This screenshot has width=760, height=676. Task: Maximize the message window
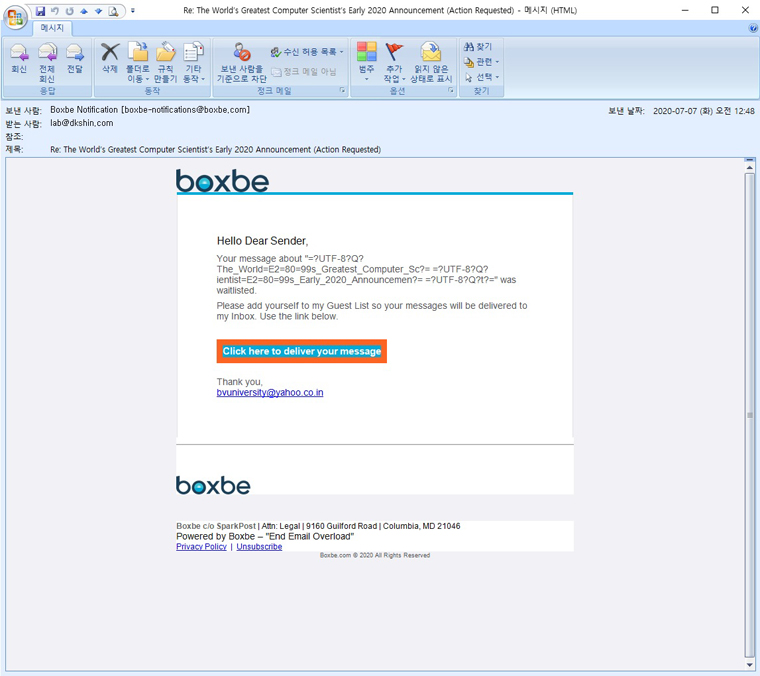(x=715, y=10)
